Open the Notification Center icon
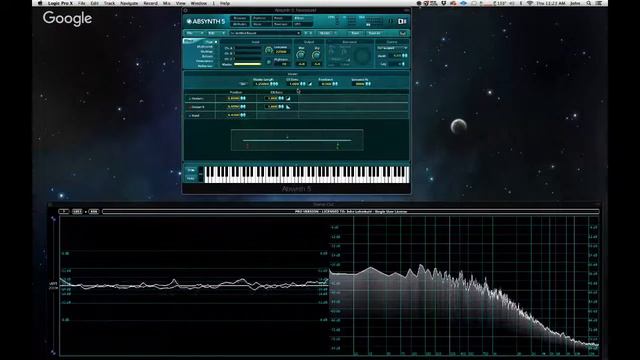The height and width of the screenshot is (360, 640). click(599, 3)
